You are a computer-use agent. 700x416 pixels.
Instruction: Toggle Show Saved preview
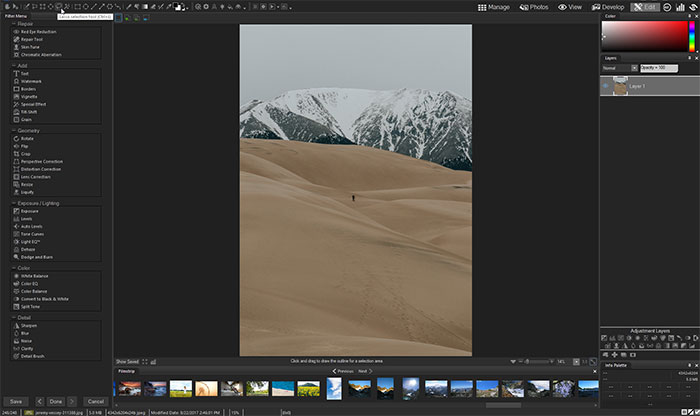tap(127, 362)
